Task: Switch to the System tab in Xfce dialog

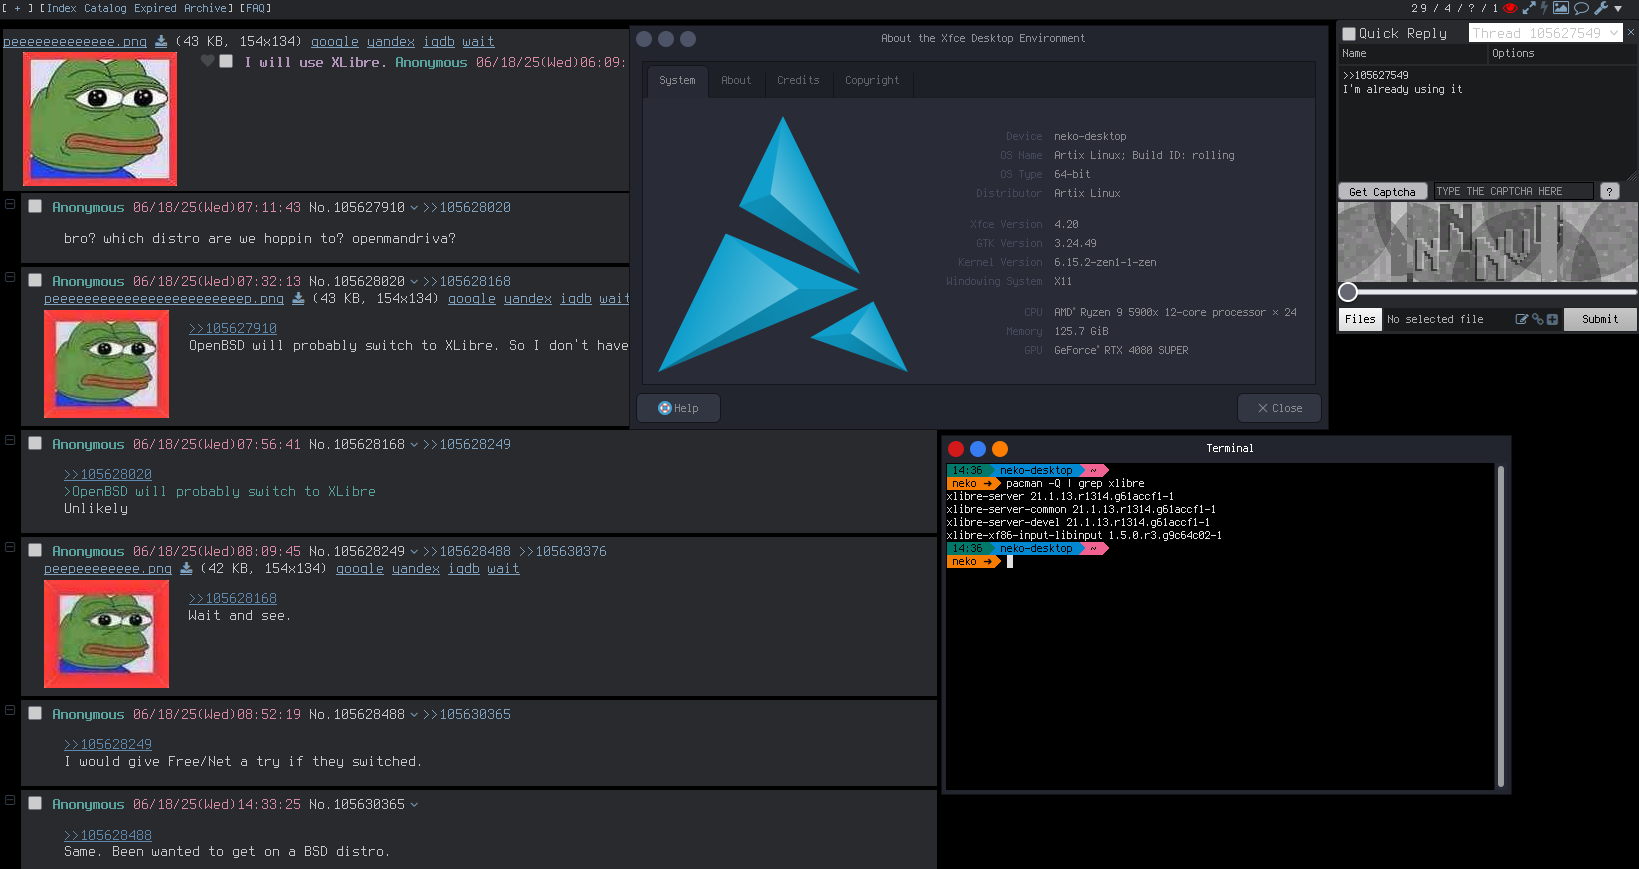Action: 677,80
